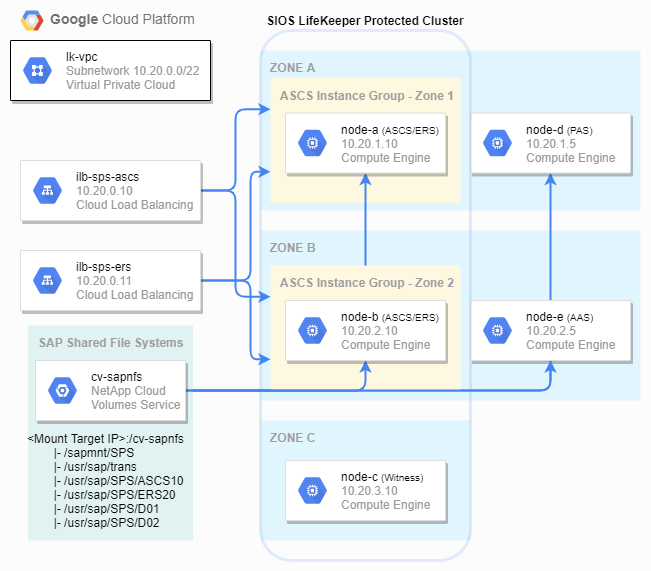Click the 'node-c (Witness)' label
This screenshot has height=571, width=651.
[x=382, y=477]
